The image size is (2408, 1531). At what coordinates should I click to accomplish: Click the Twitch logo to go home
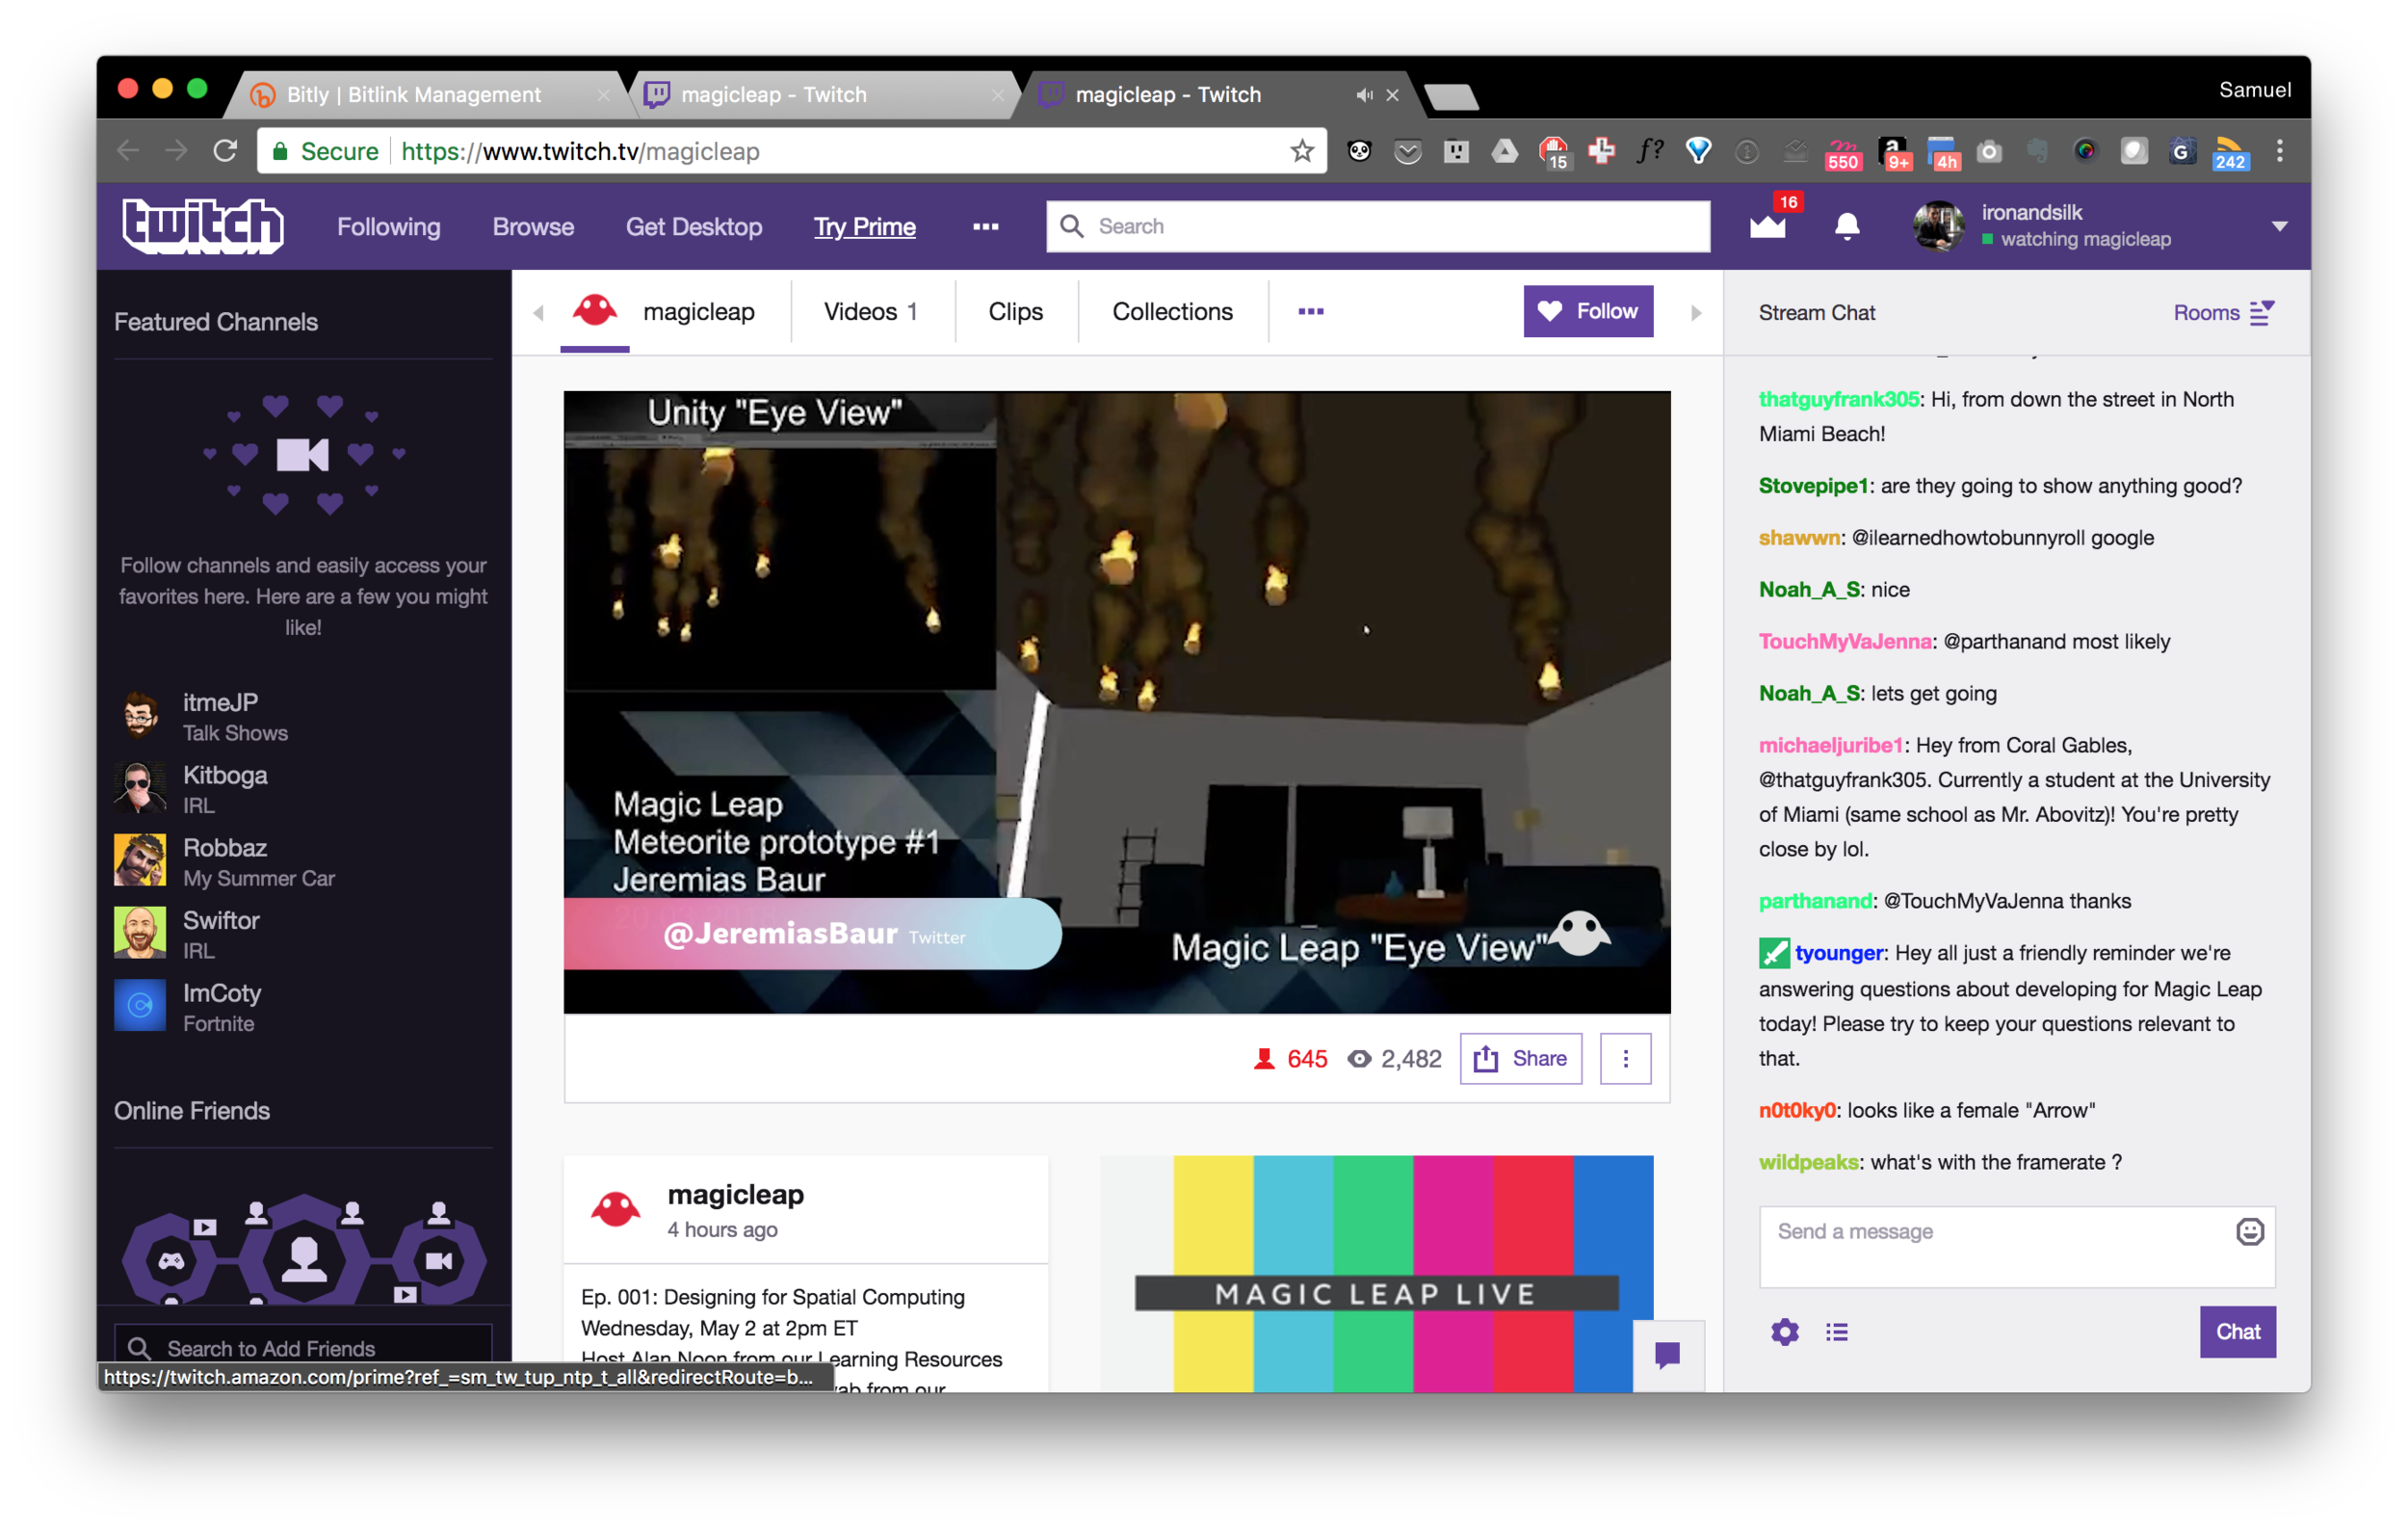(203, 226)
